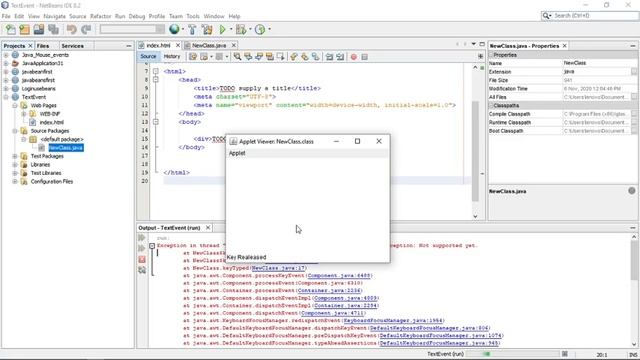Viewport: 640px width, 360px height.
Task: Click the maximize editor window icon
Action: (x=482, y=44)
